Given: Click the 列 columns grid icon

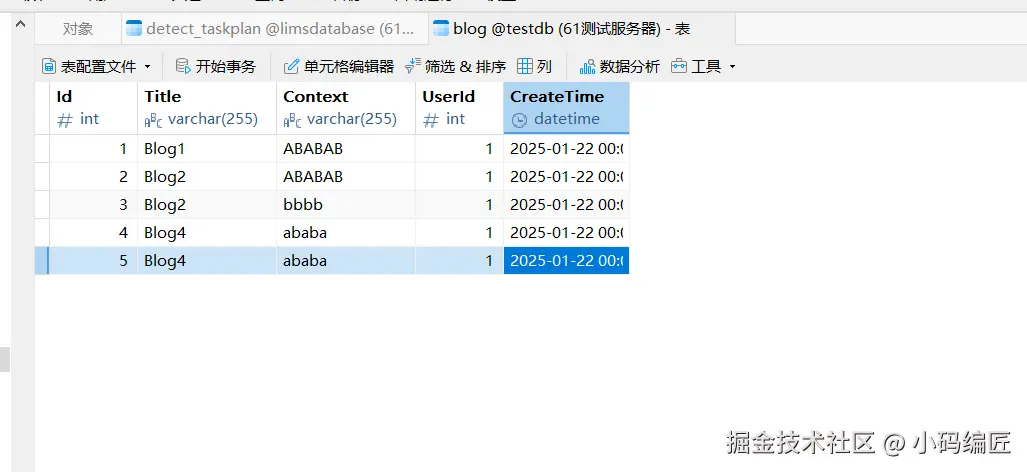Looking at the screenshot, I should (525, 67).
